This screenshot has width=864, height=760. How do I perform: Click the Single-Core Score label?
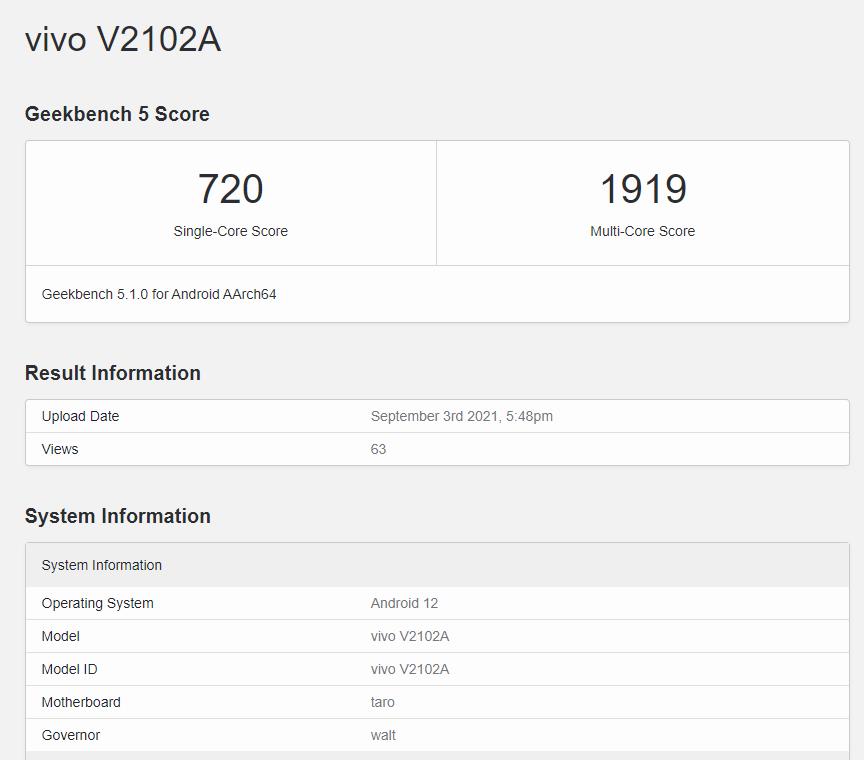coord(230,231)
